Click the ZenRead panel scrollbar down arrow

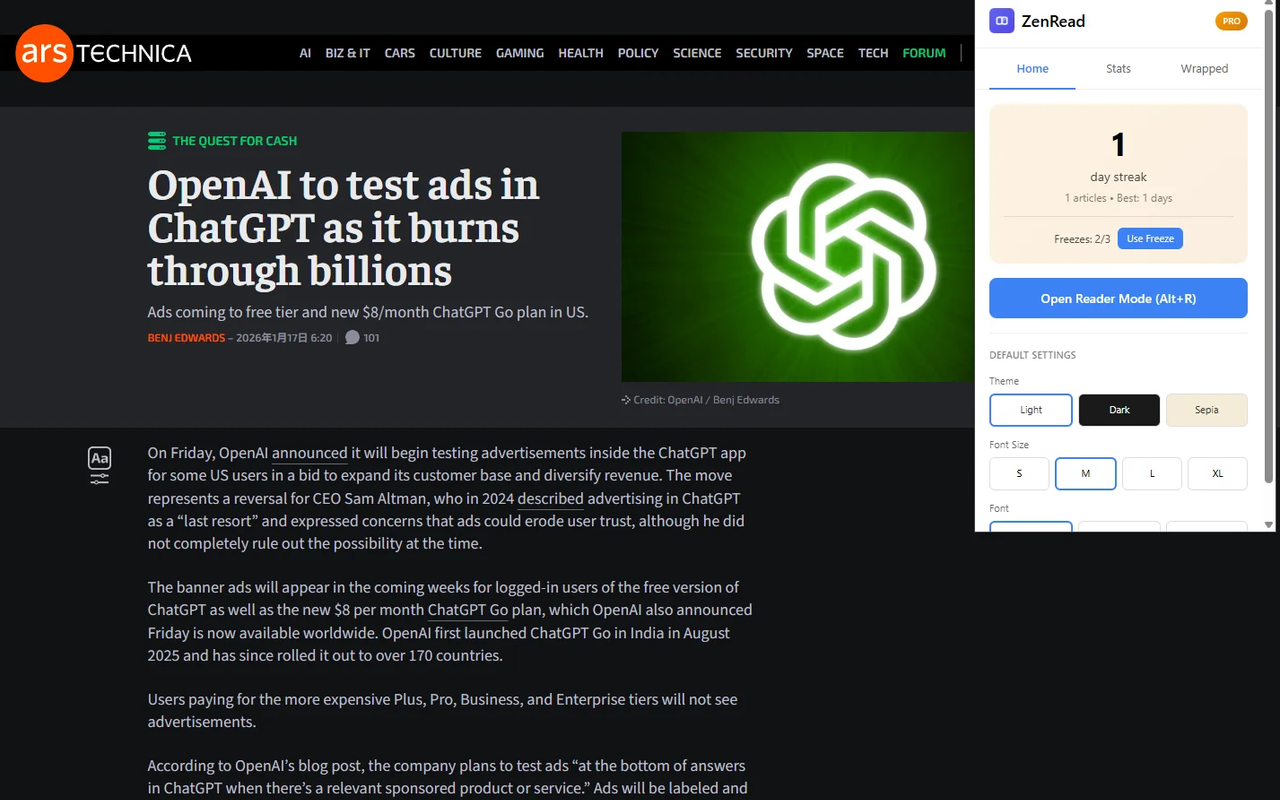tap(1269, 524)
